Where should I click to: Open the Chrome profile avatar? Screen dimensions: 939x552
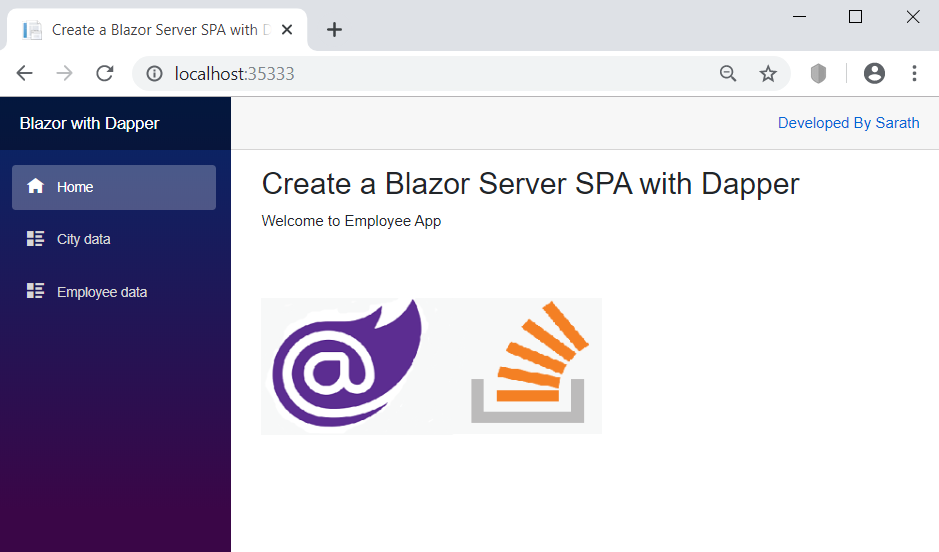pos(874,74)
